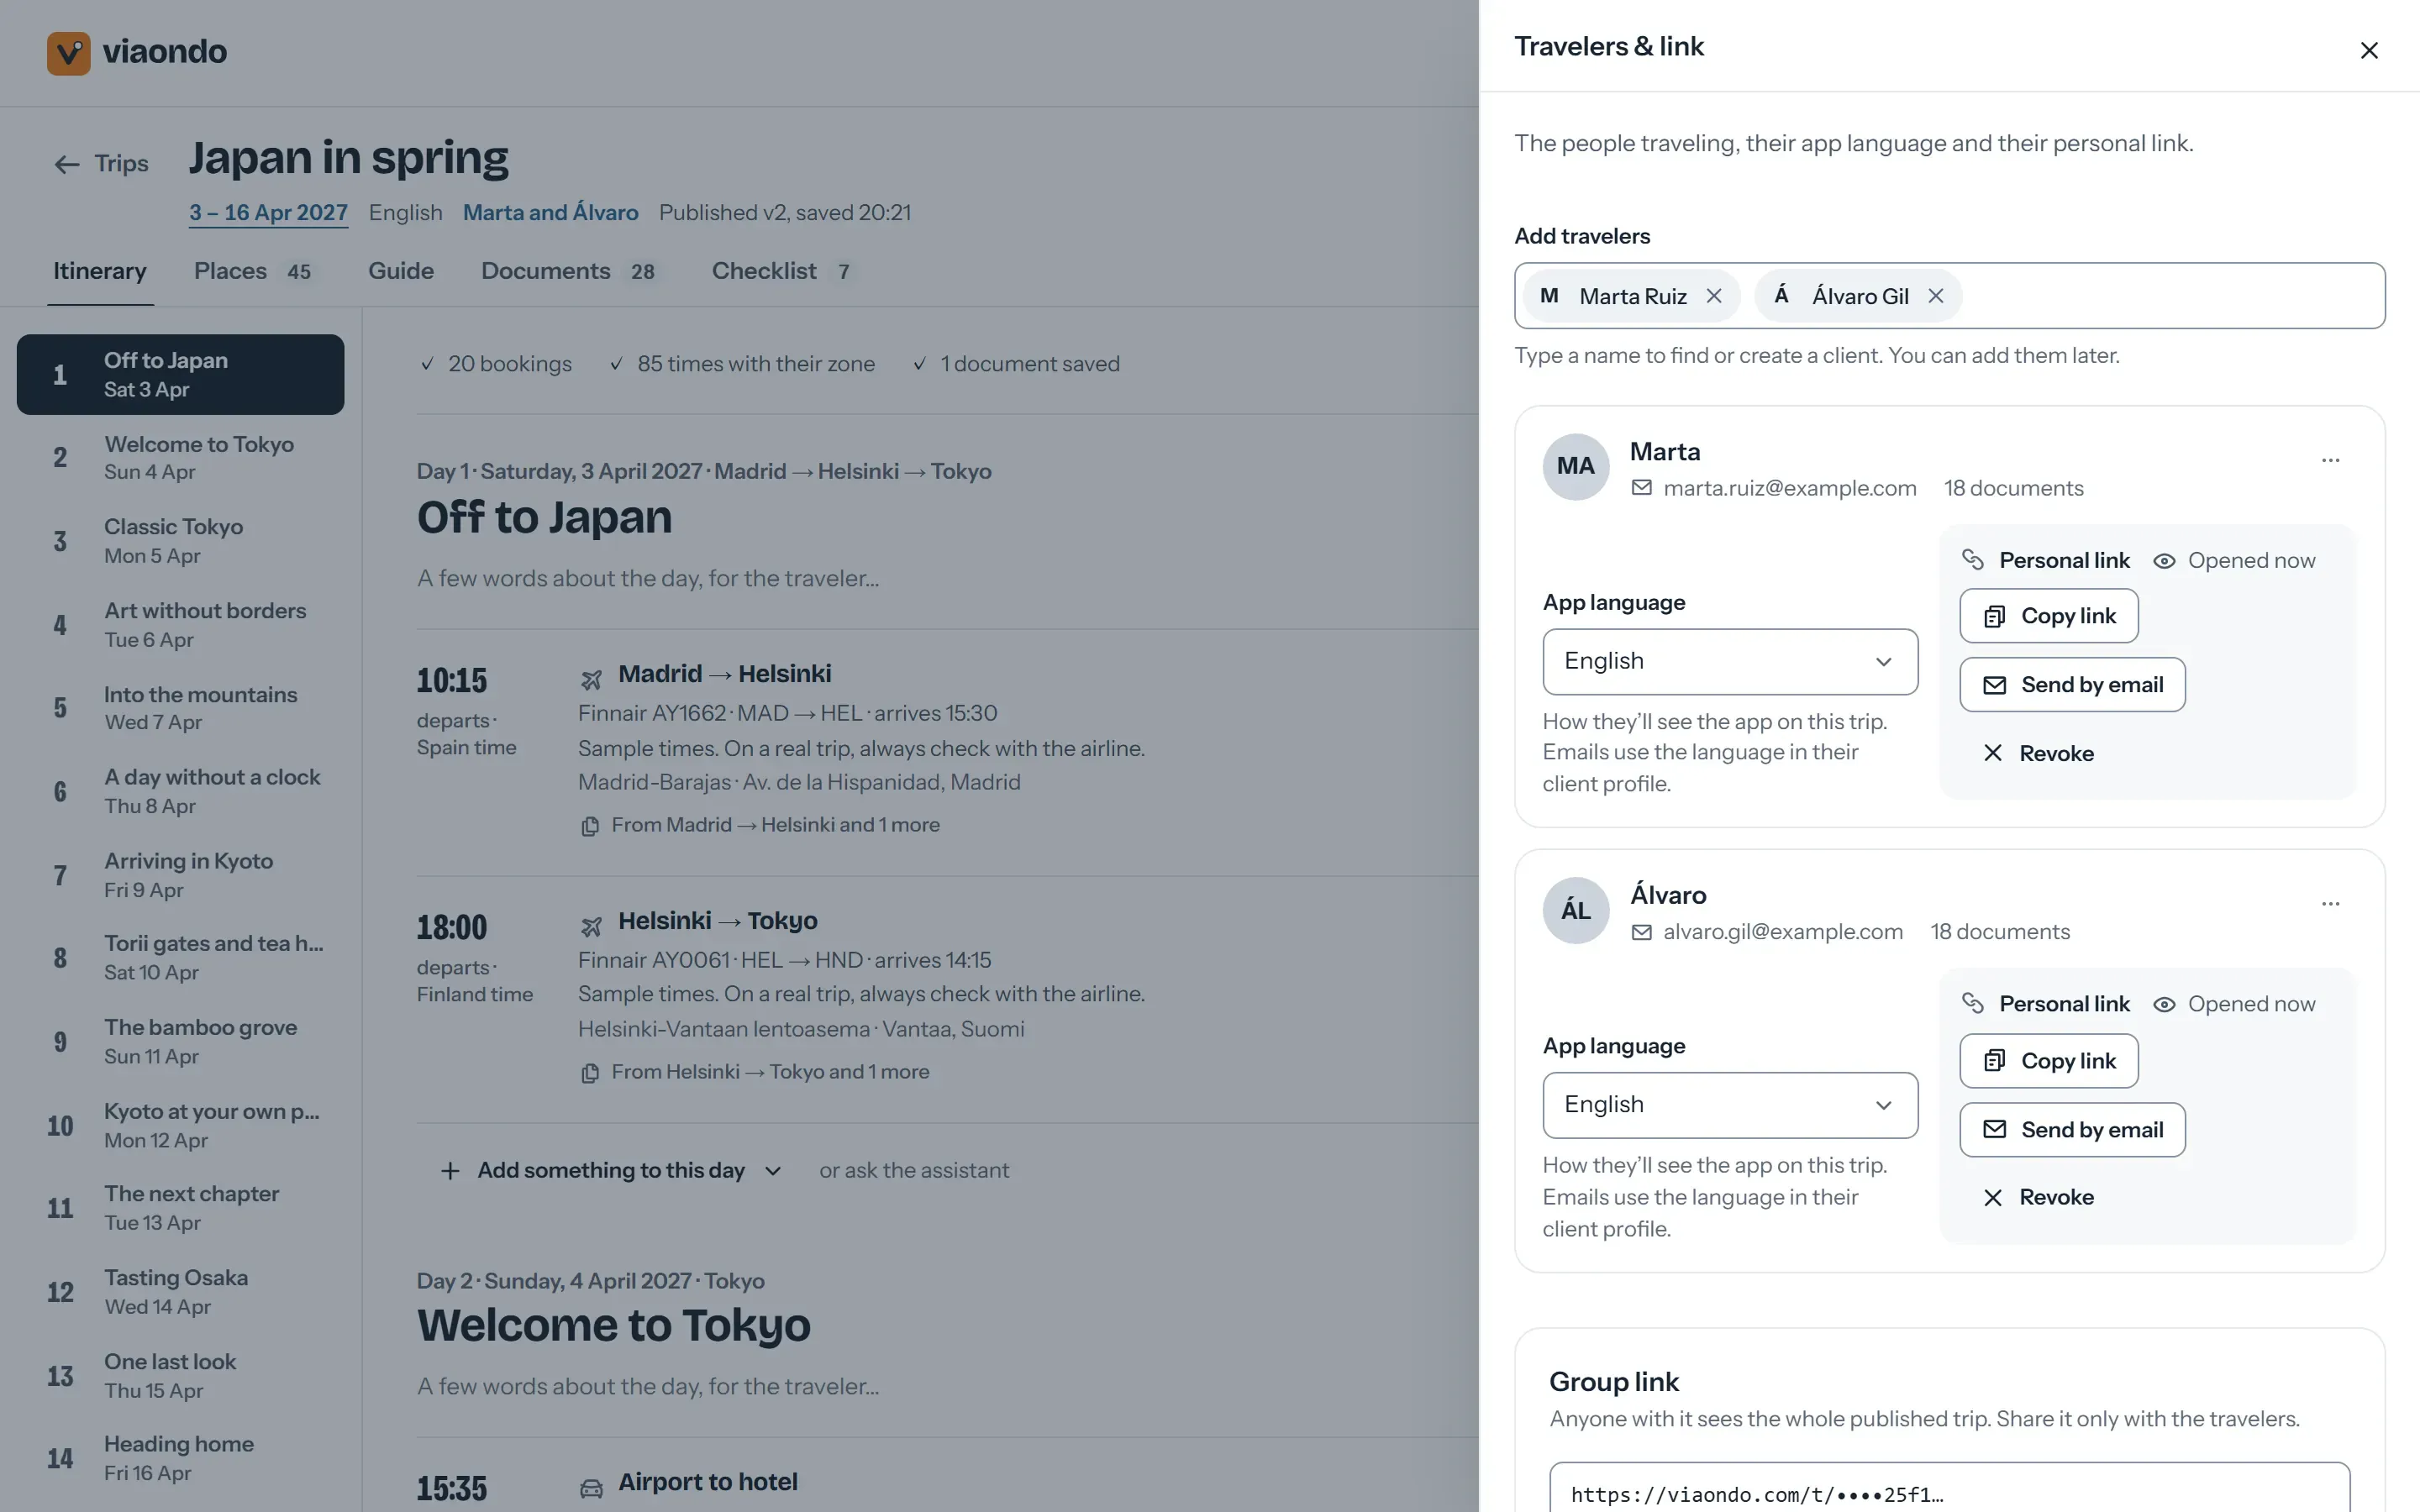This screenshot has width=2420, height=1512.
Task: Click Álvaro's ÁL avatar
Action: click(x=1576, y=910)
